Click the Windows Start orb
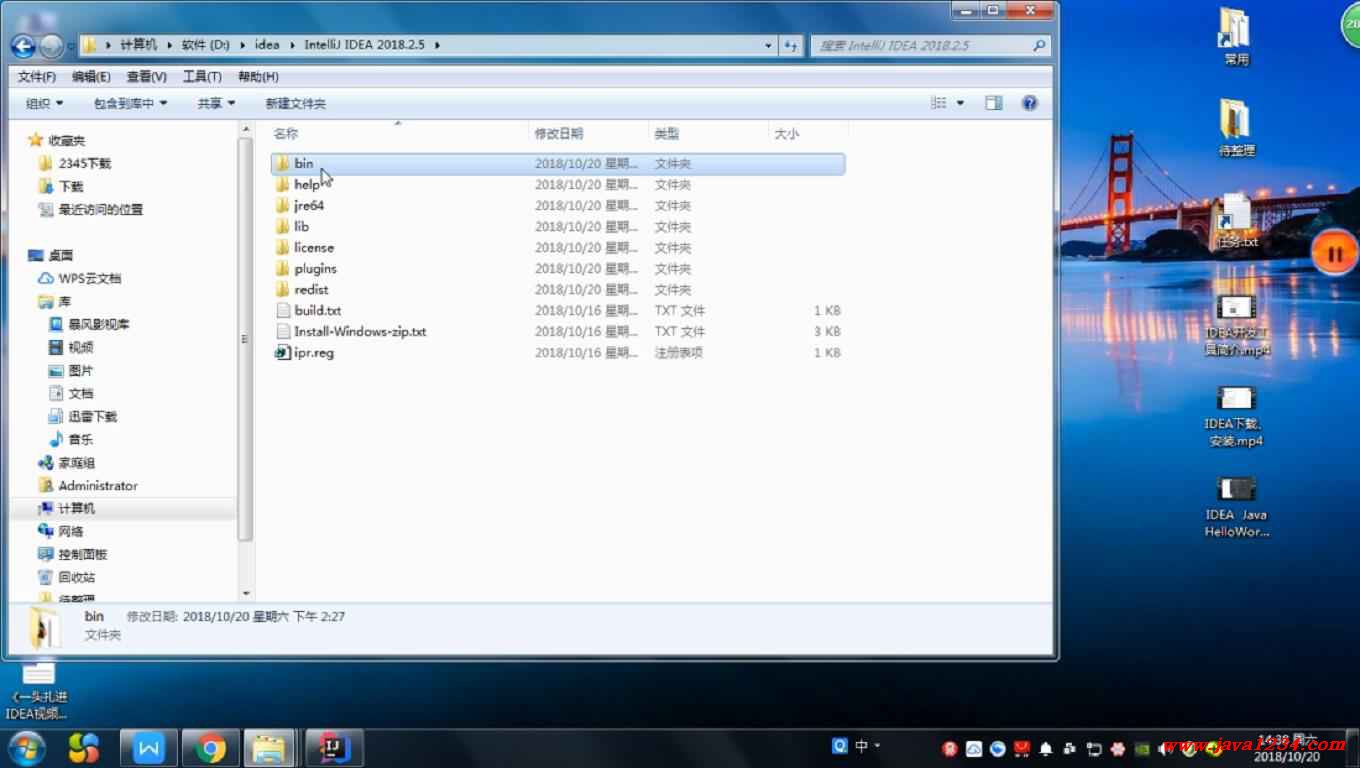Viewport: 1360px width, 768px height. tap(26, 748)
